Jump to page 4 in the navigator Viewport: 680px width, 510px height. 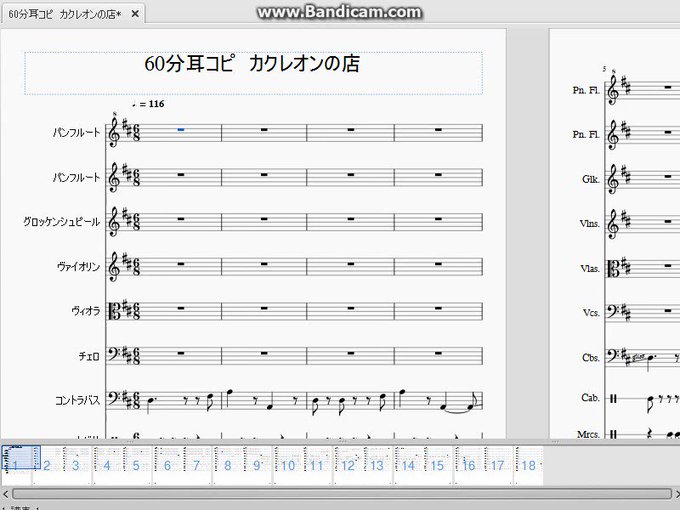[x=107, y=466]
